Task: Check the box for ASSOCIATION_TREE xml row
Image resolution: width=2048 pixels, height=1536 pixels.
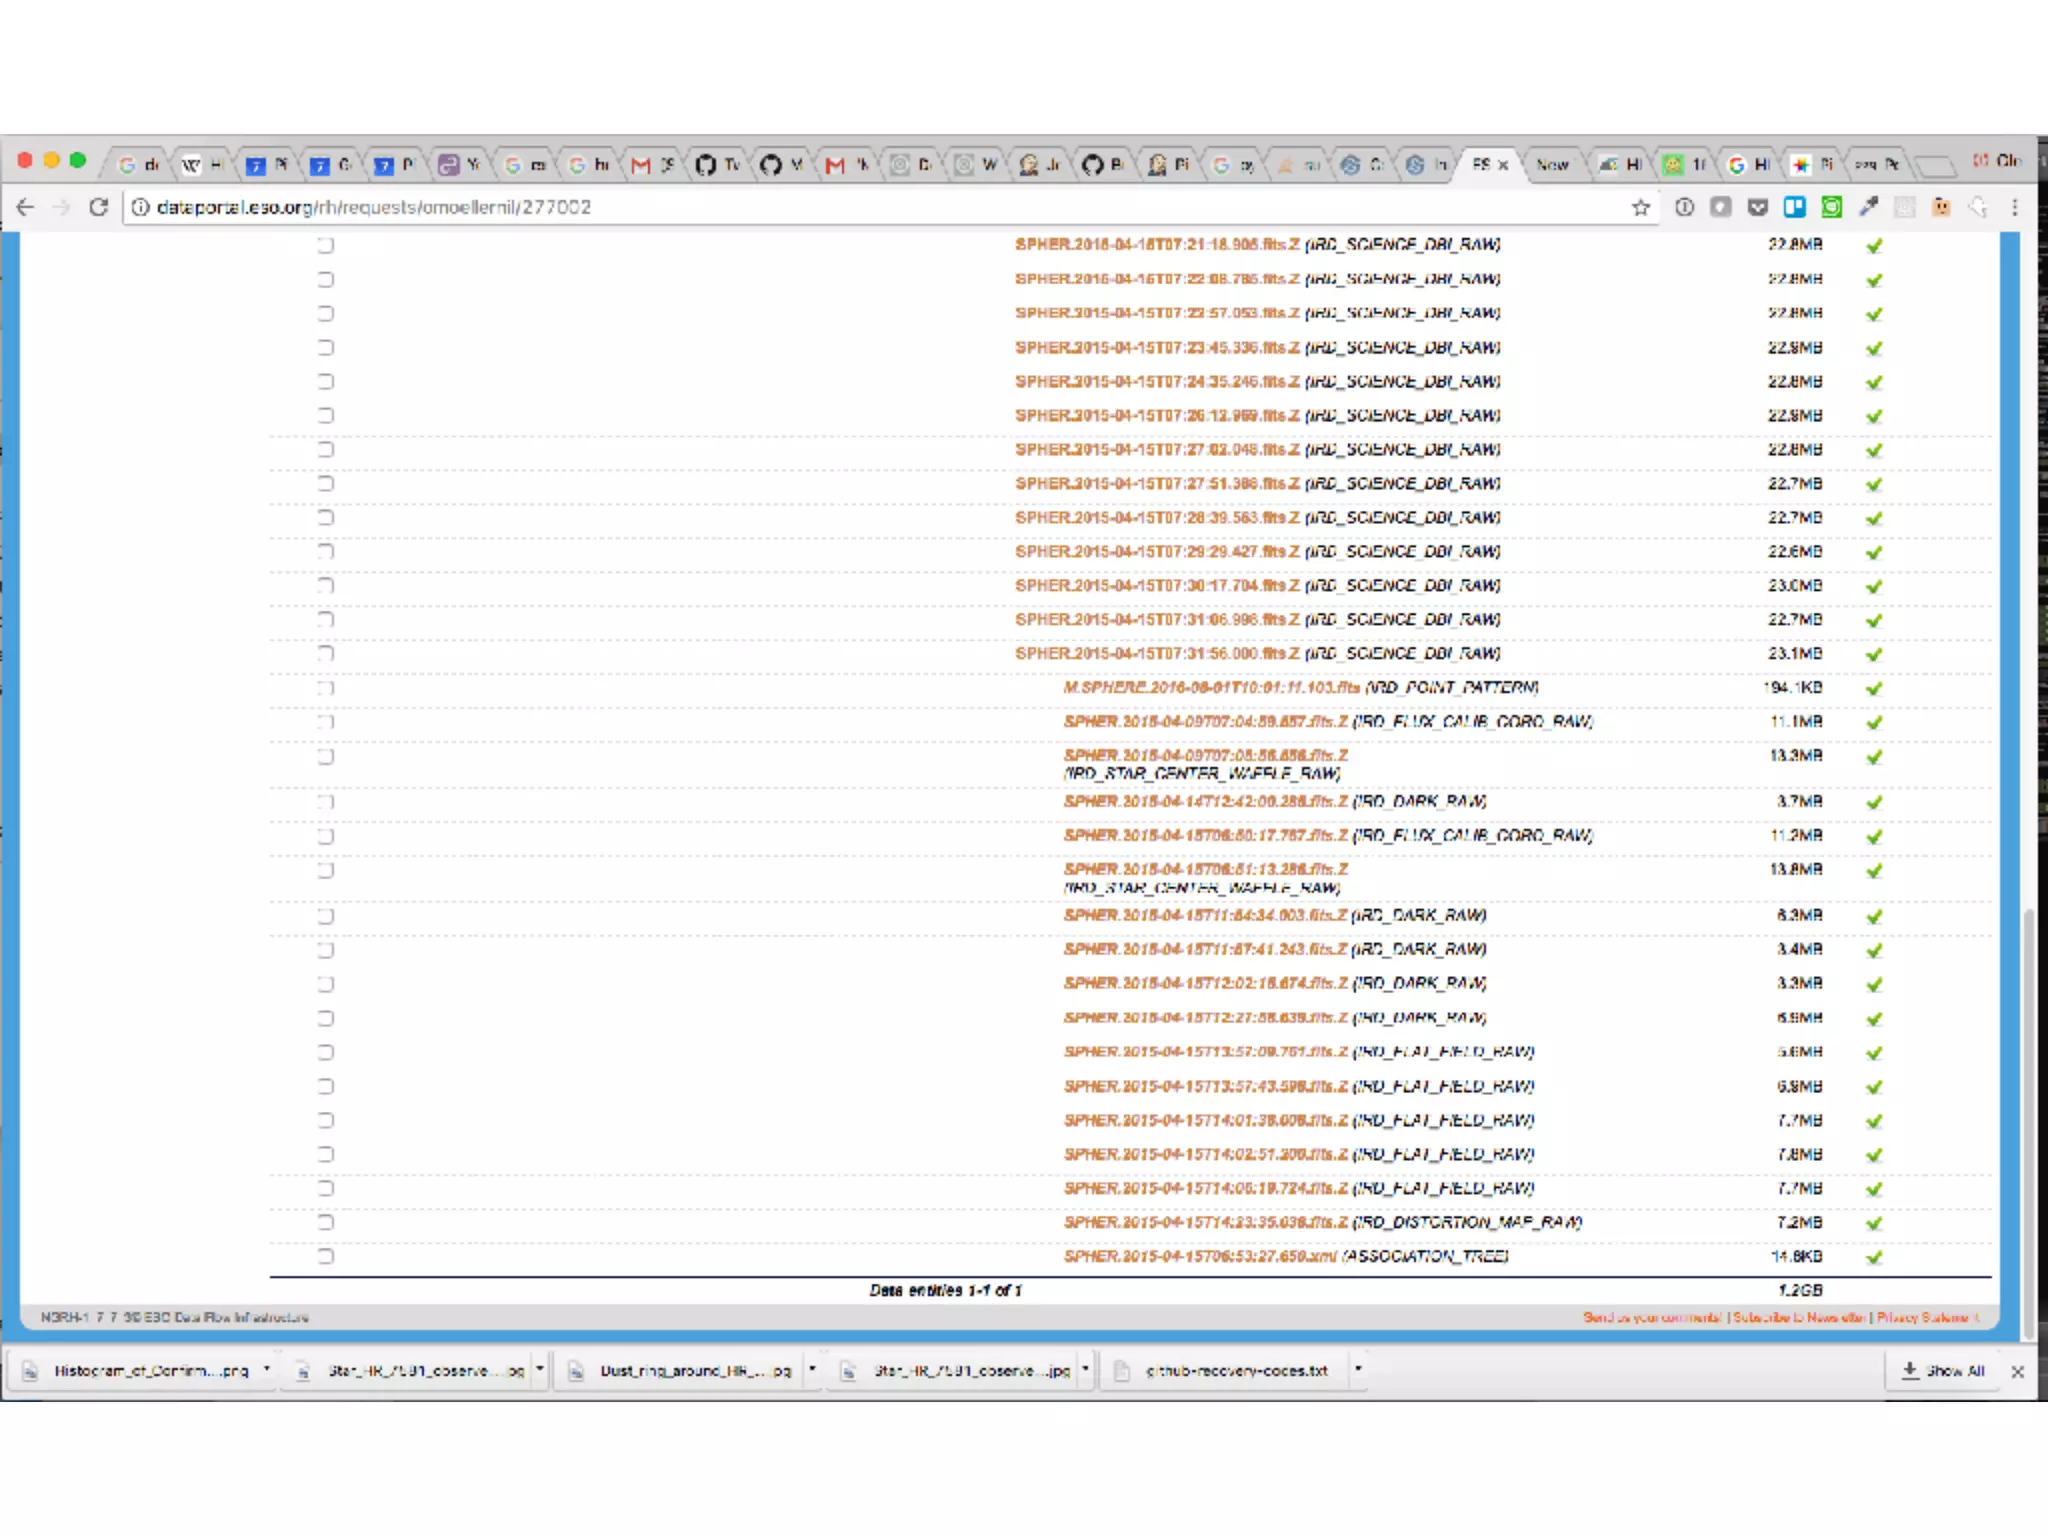Action: pyautogui.click(x=326, y=1256)
